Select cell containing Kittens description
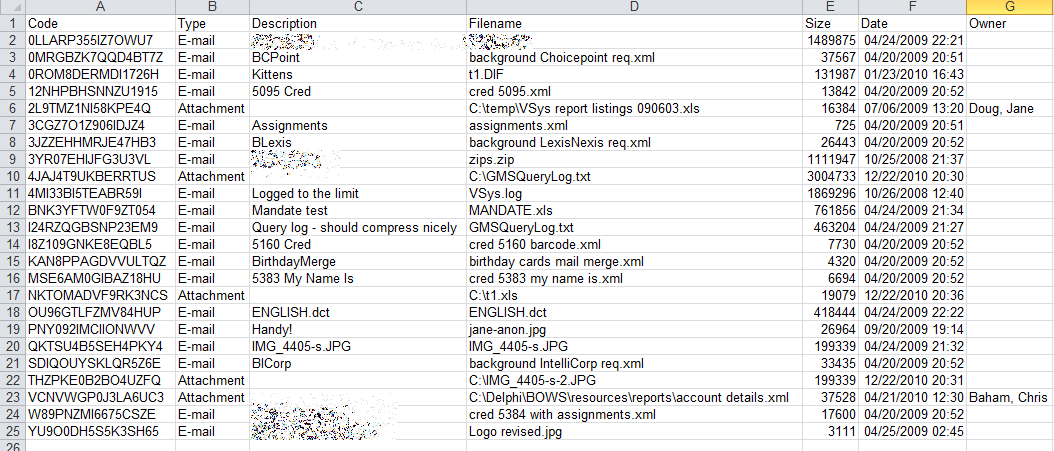The image size is (1054, 451). click(356, 74)
